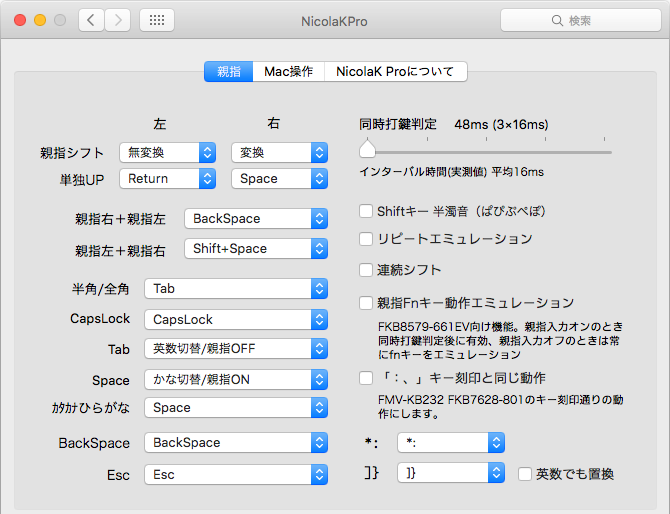Screen dimensions: 670x514
Task: Open the *: key replacement dropdown
Action: click(x=451, y=443)
